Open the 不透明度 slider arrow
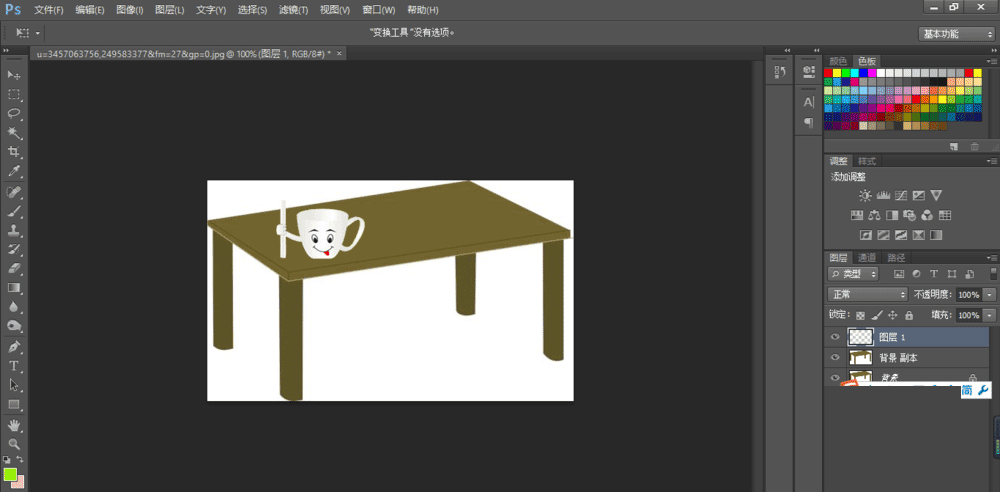This screenshot has height=492, width=1000. pos(990,295)
